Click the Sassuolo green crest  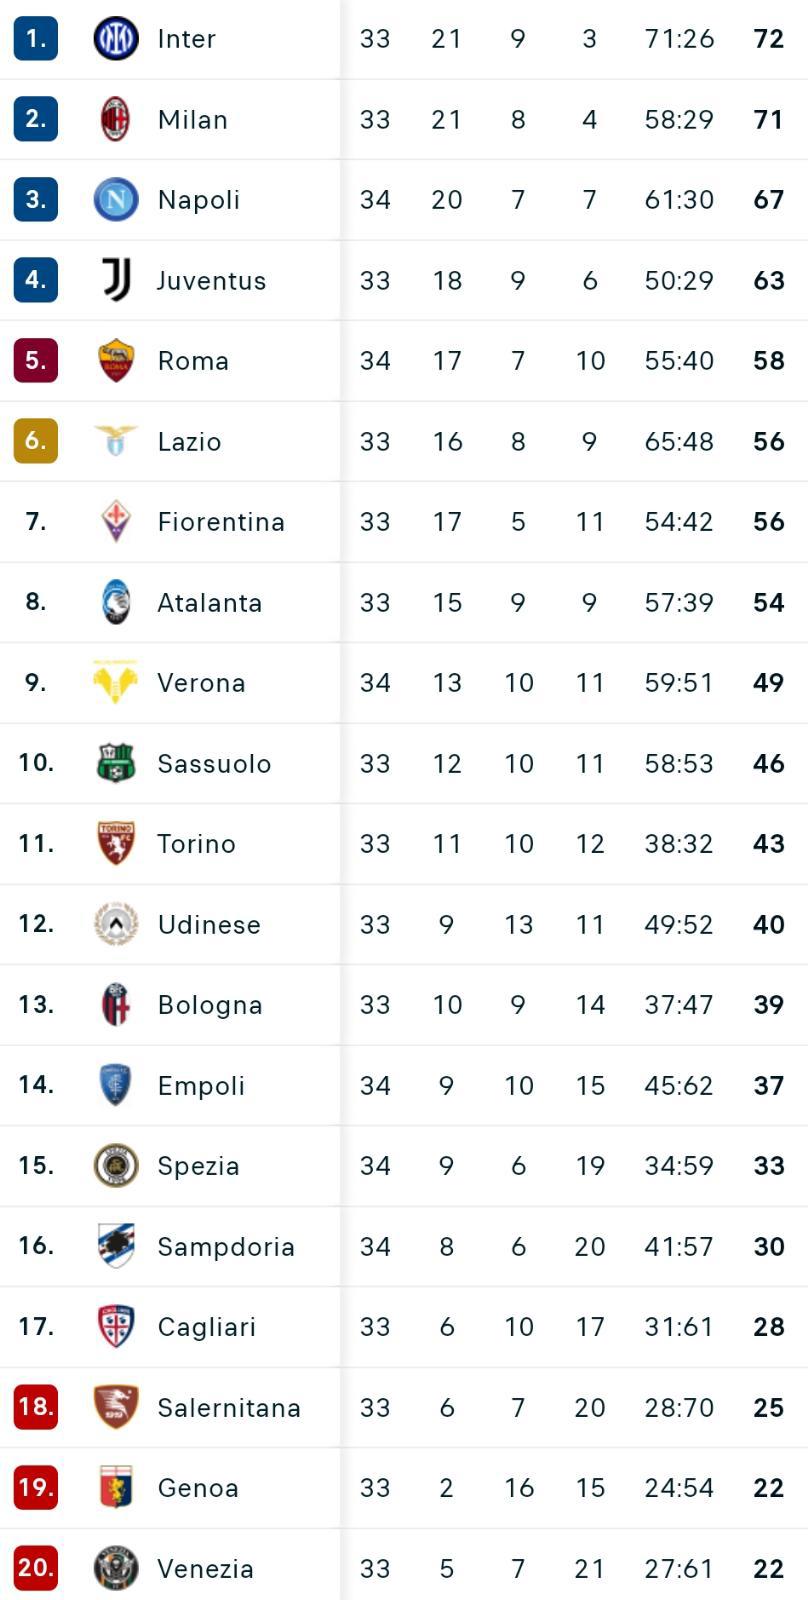point(115,763)
